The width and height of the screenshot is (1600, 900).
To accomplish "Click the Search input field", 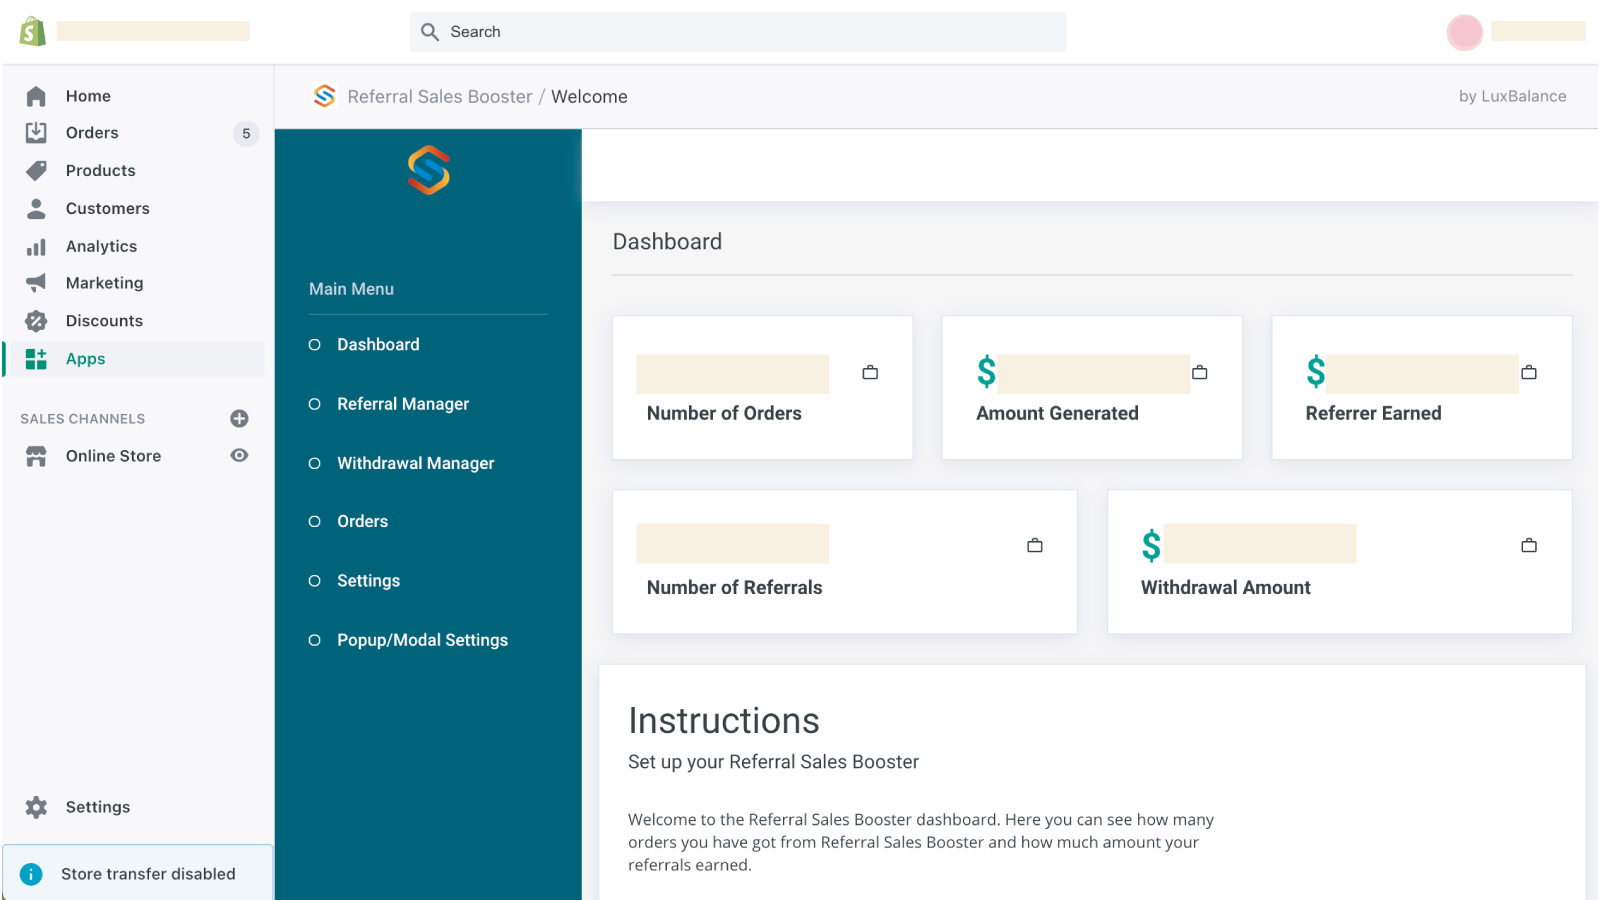I will click(738, 32).
